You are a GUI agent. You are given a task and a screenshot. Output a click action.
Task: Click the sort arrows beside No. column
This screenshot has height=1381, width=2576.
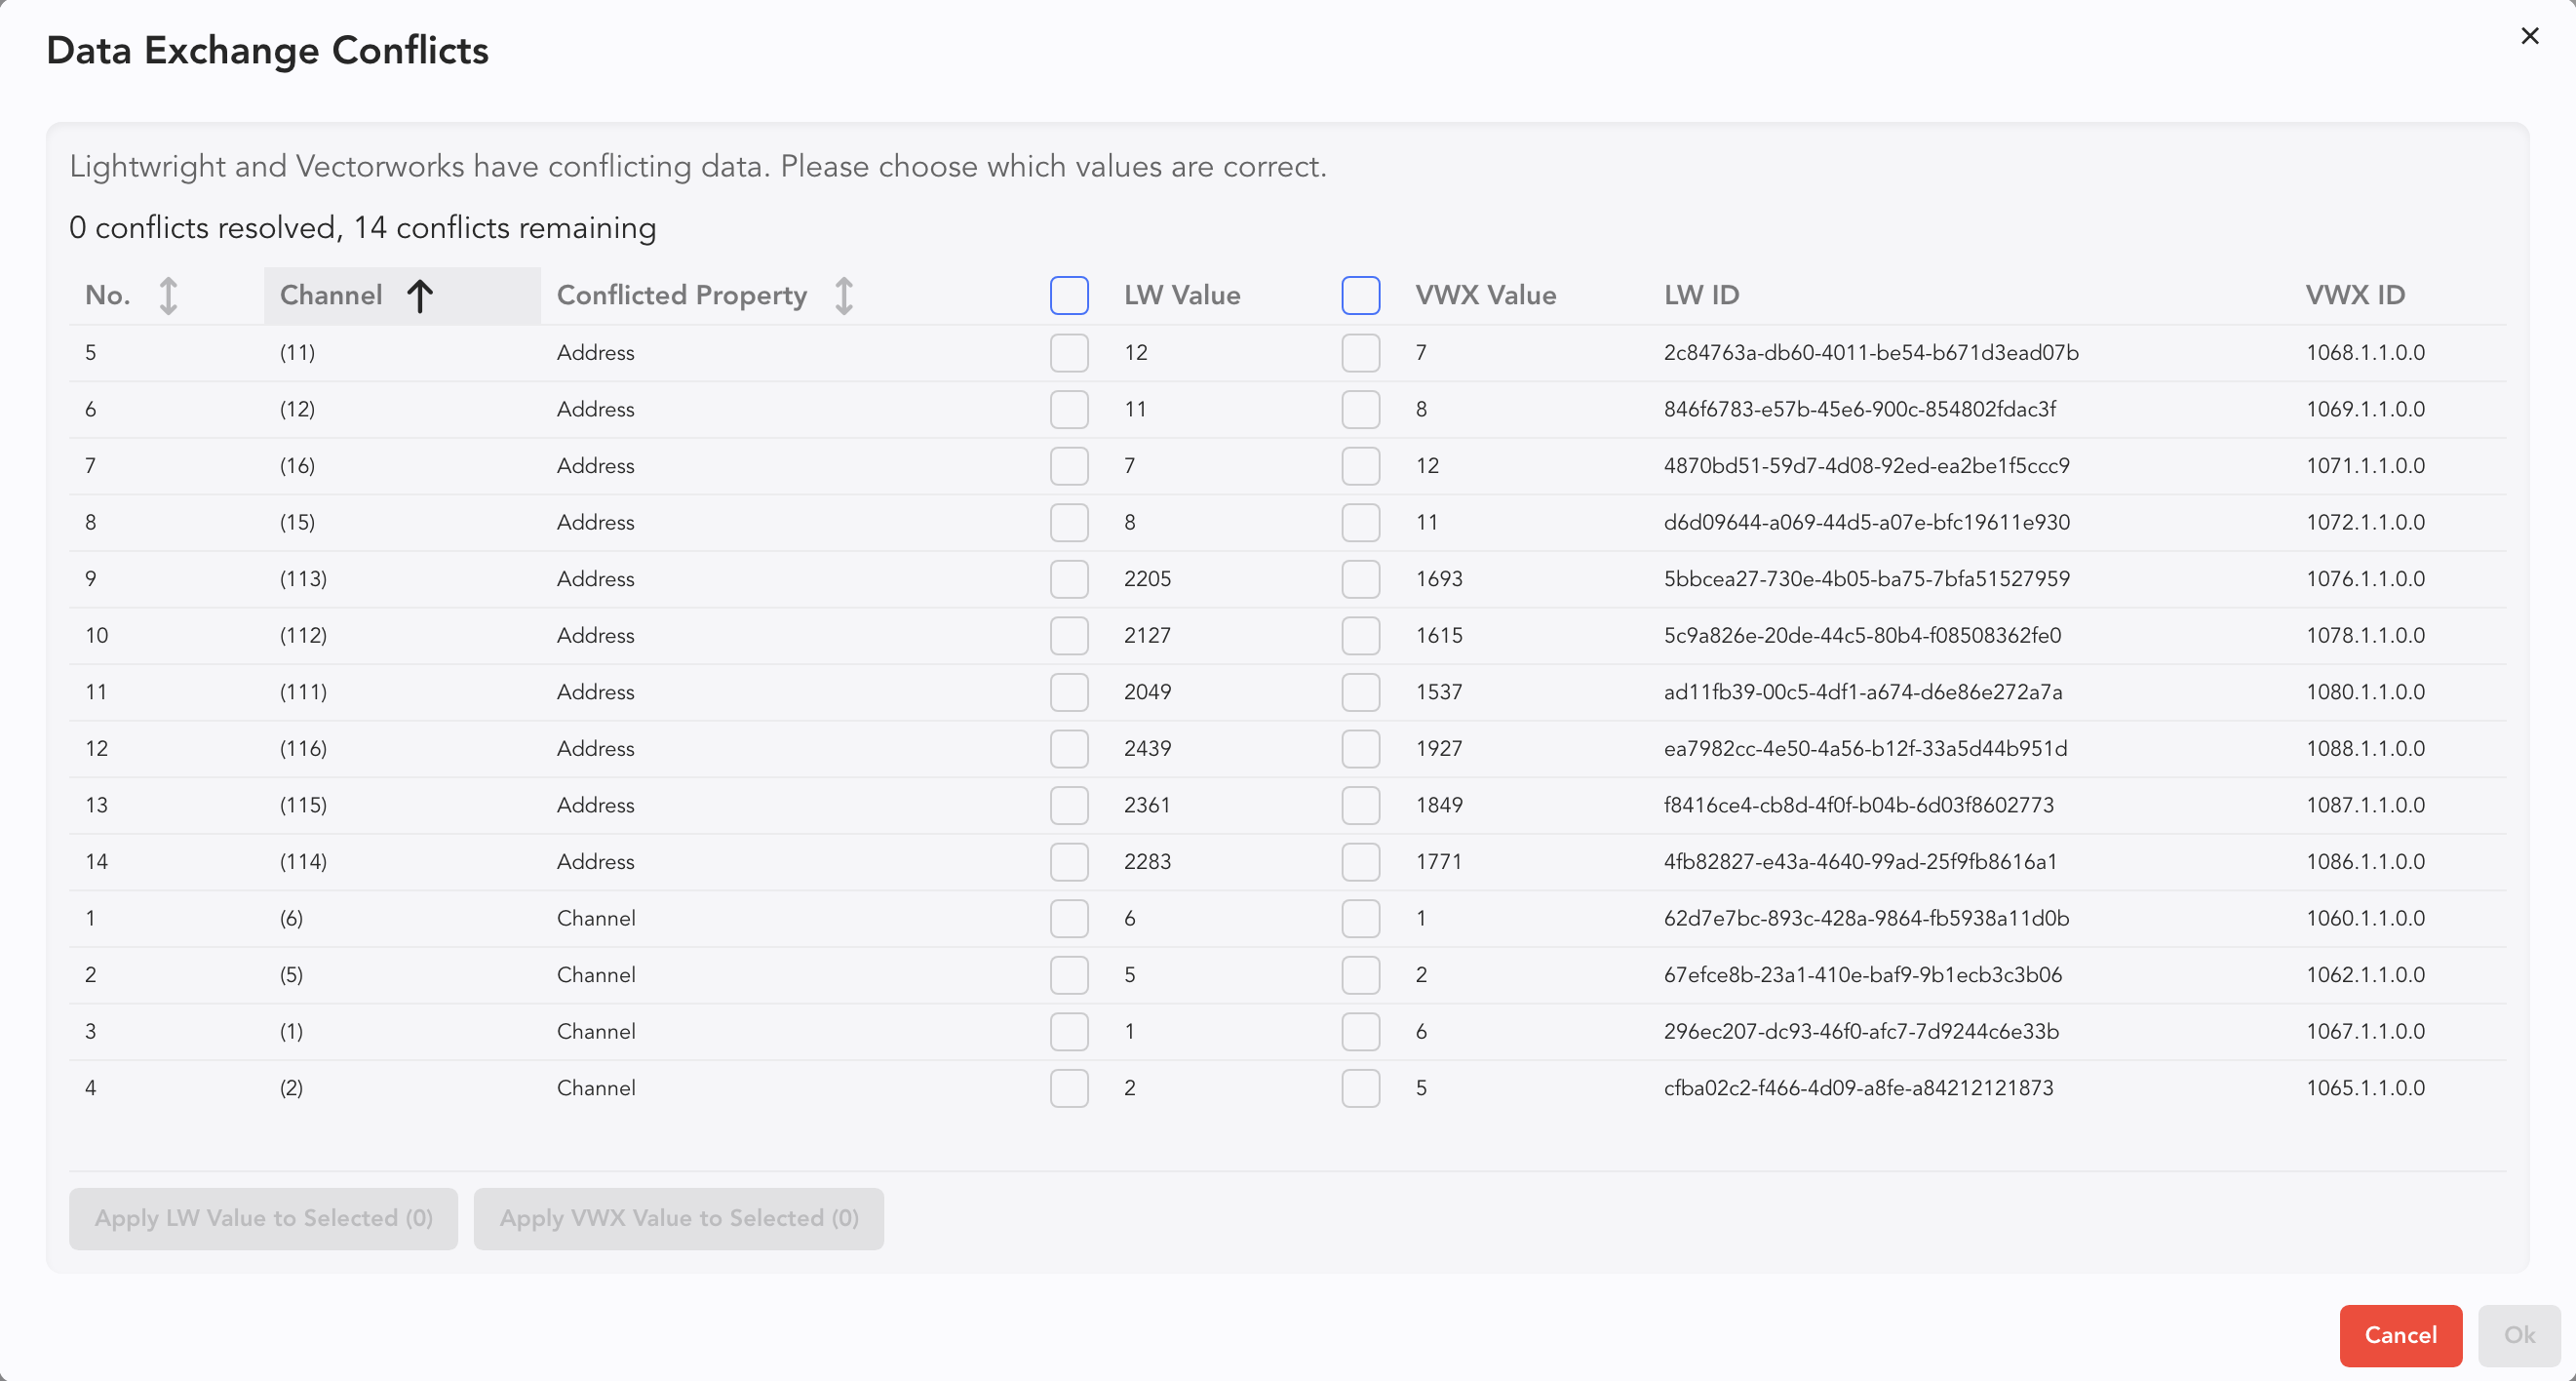168,295
